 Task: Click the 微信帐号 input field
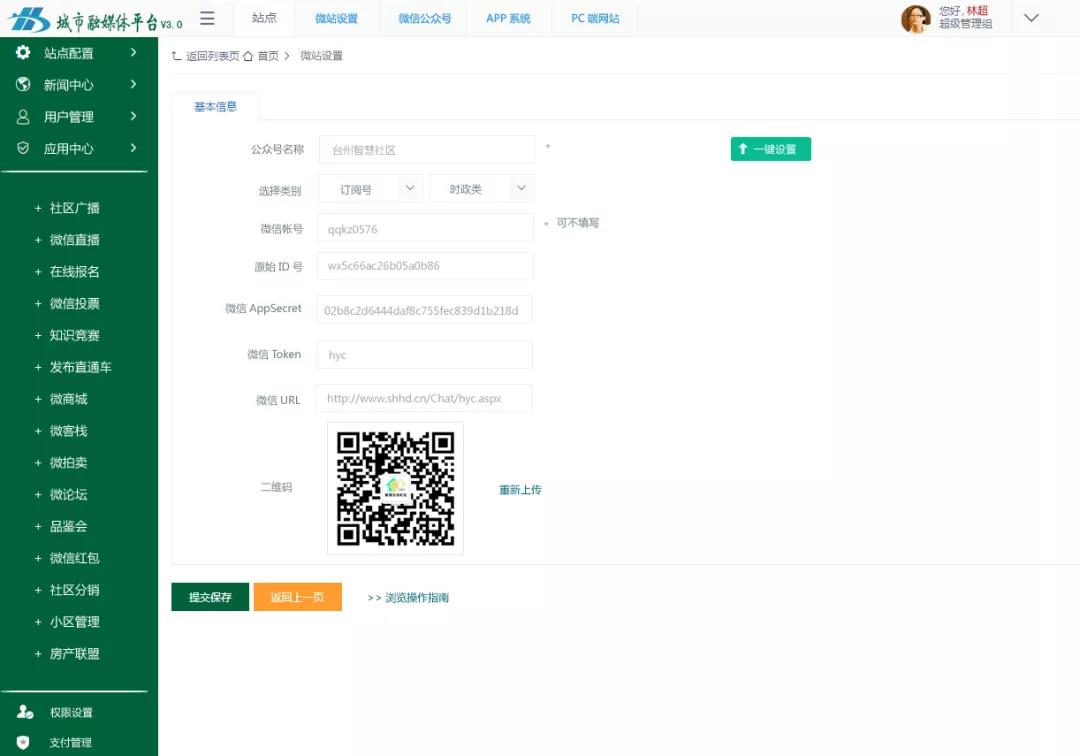[426, 227]
